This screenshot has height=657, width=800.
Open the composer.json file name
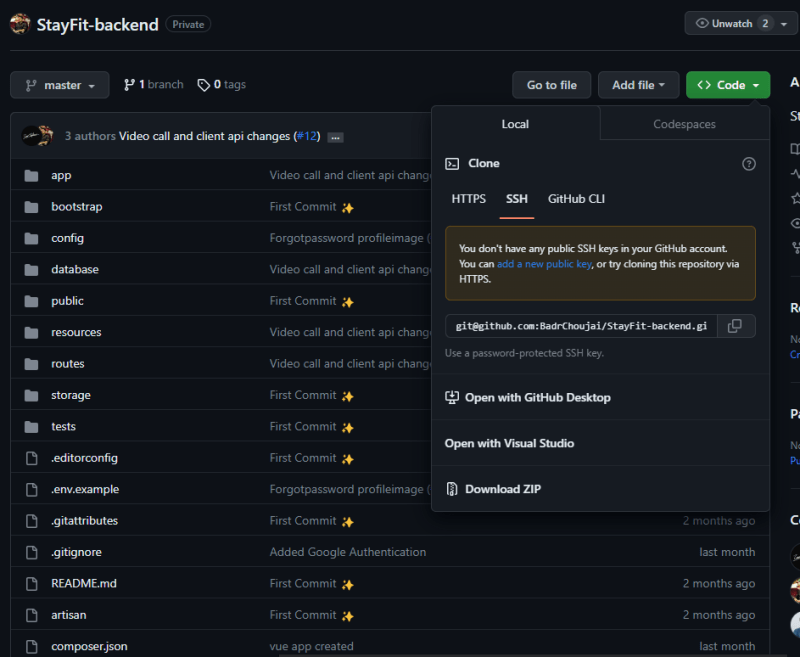pos(89,646)
